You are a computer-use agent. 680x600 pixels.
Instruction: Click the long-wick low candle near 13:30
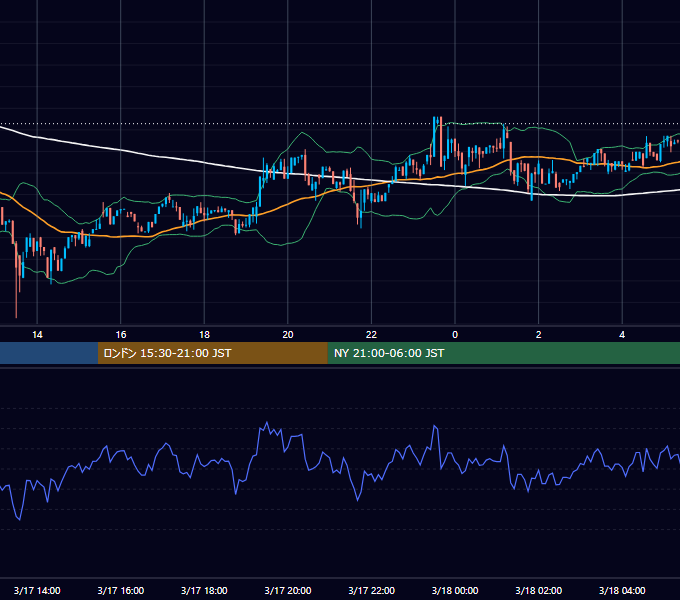pyautogui.click(x=16, y=280)
